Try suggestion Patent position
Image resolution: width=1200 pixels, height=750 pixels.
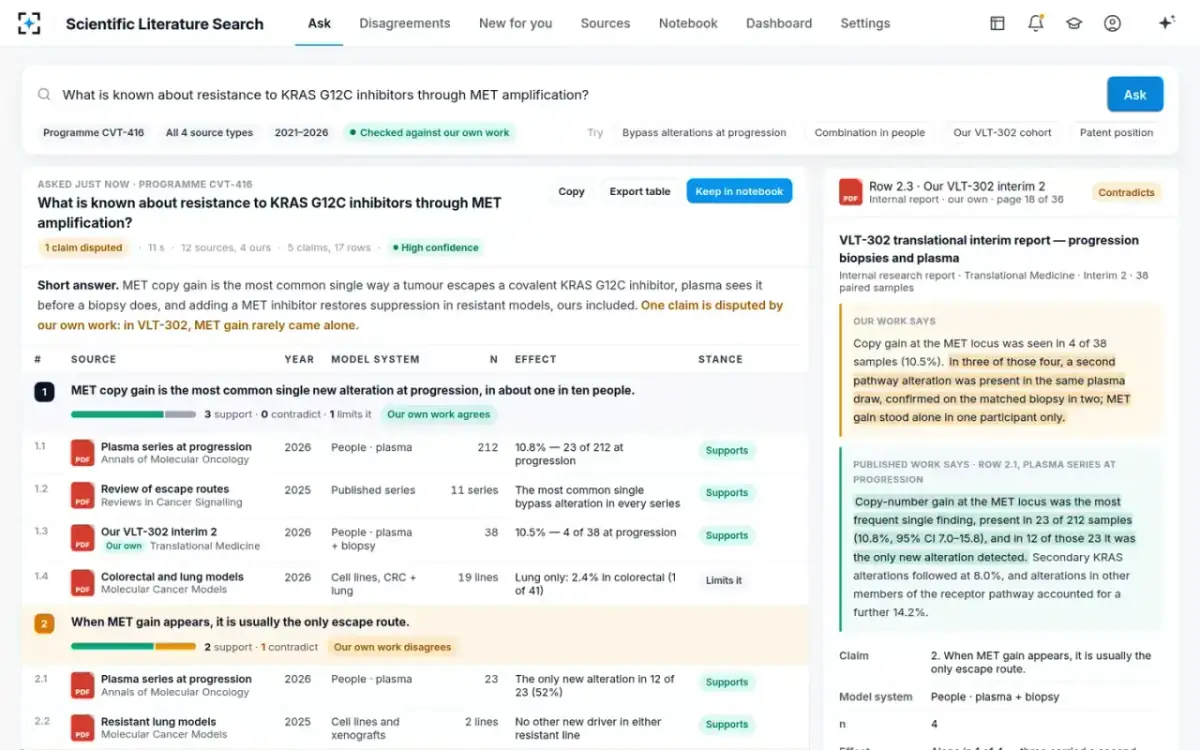(x=1116, y=132)
